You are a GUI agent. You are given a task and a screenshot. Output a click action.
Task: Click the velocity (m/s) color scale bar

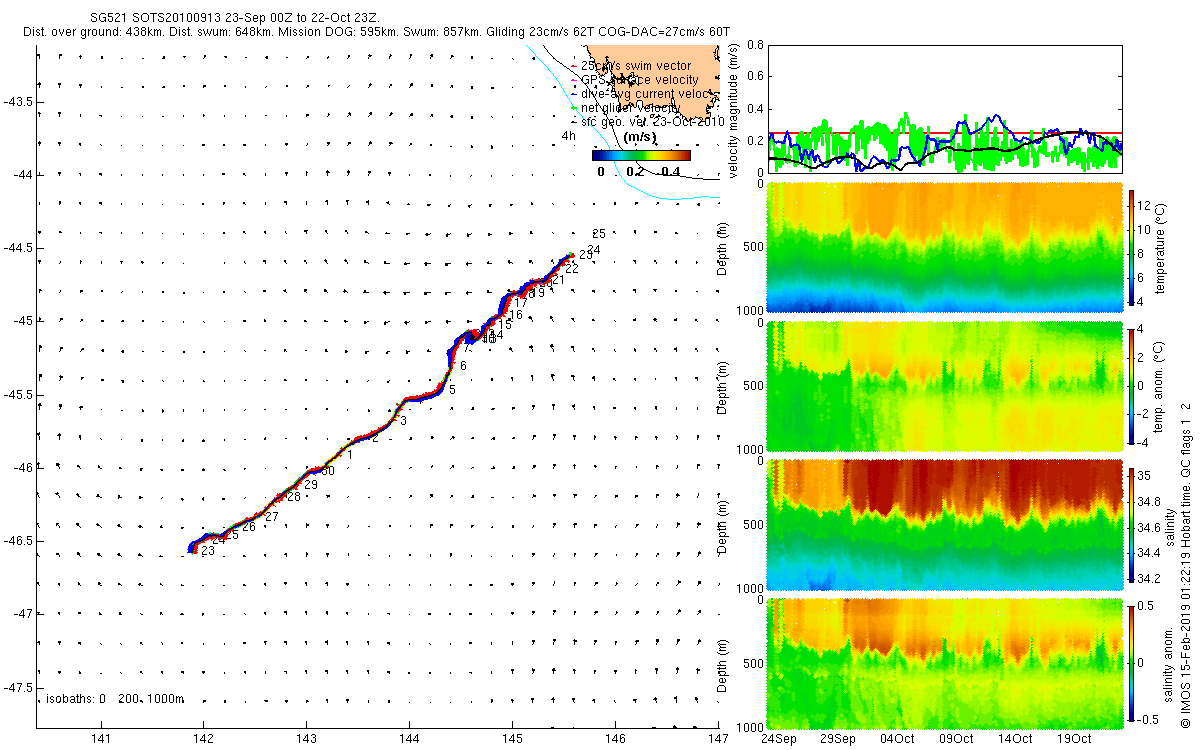[641, 155]
